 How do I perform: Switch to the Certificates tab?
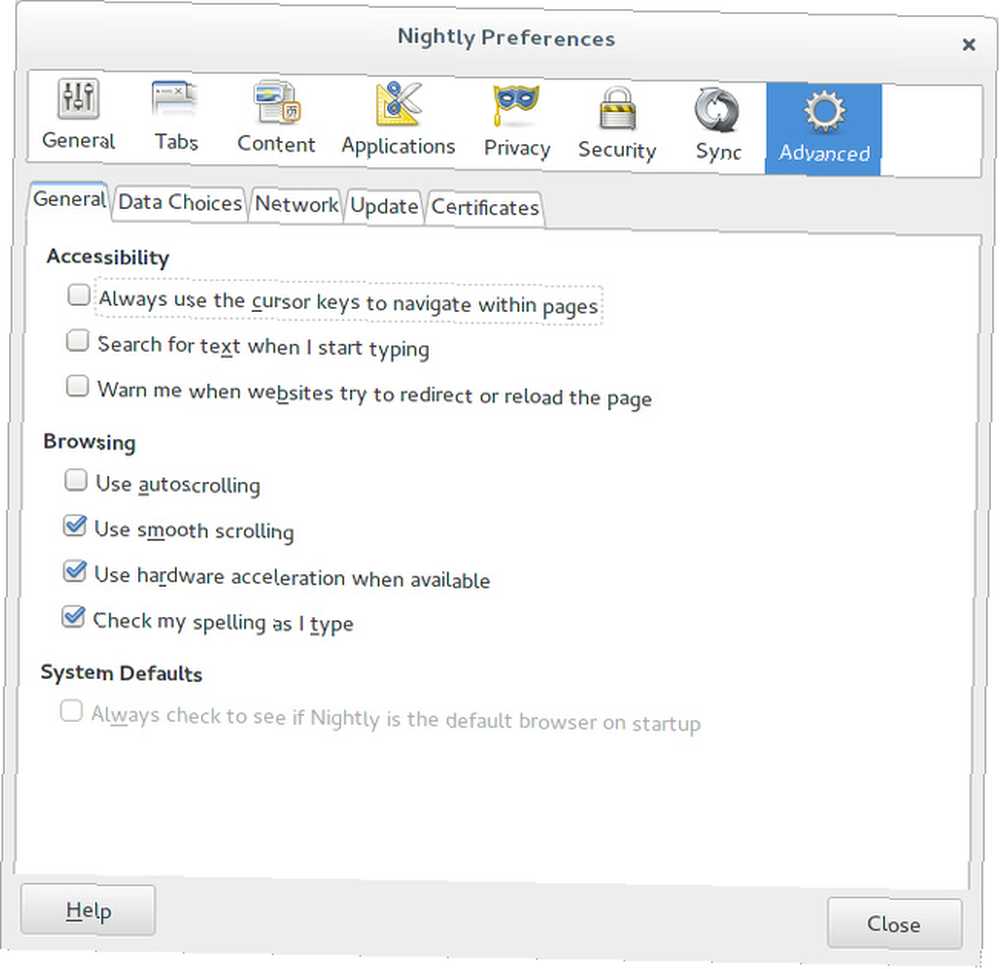[x=485, y=209]
